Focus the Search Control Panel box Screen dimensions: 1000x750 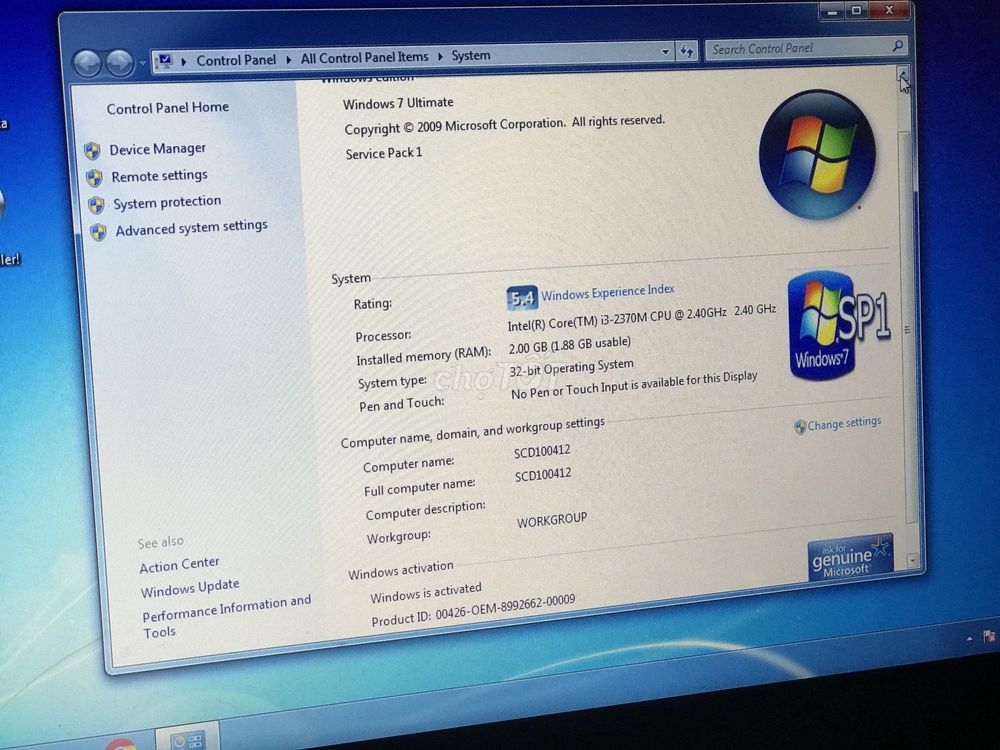point(805,48)
